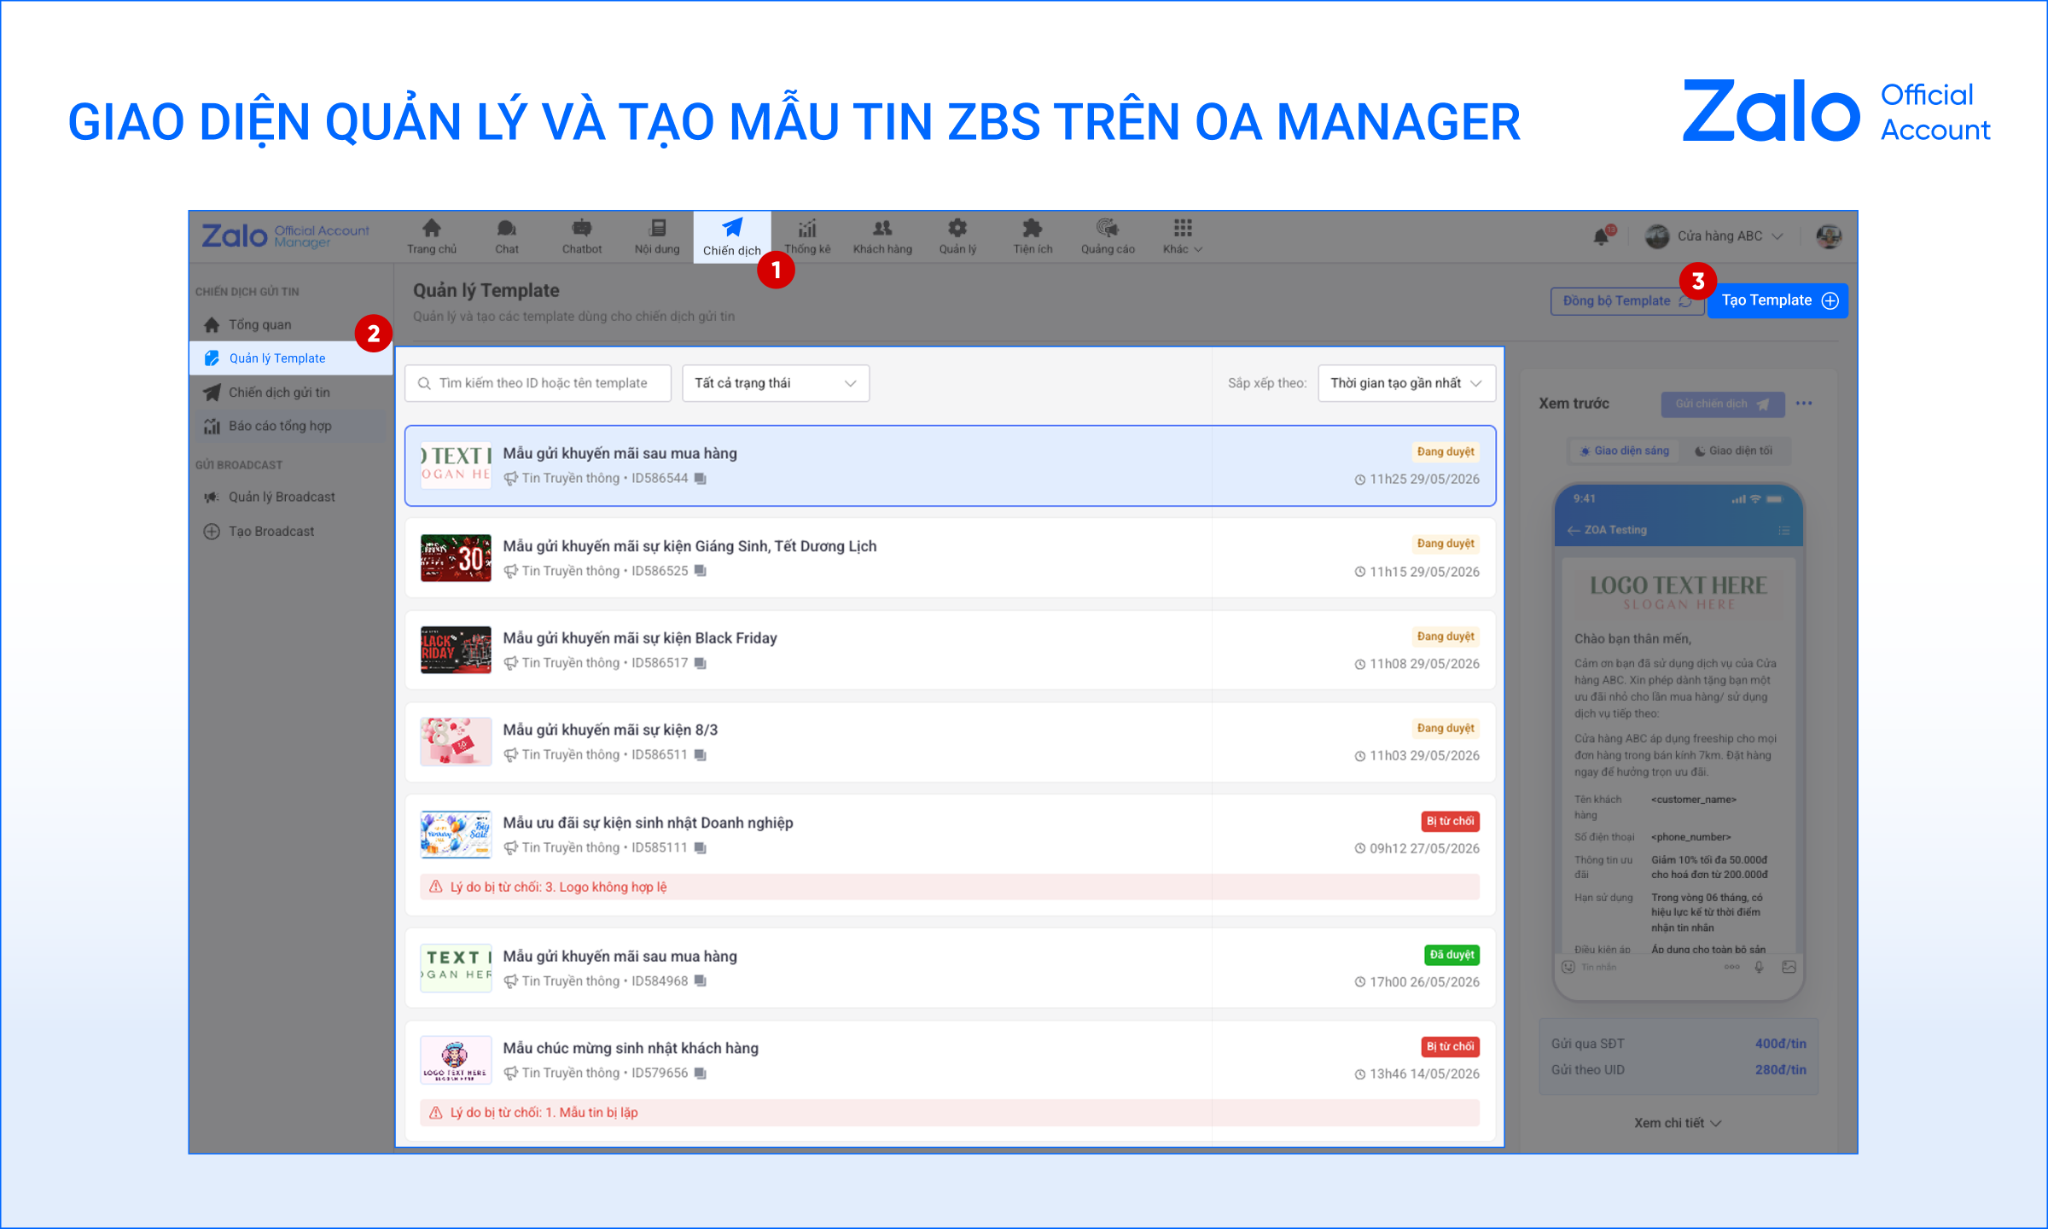Open the Black Friday template thumbnail
Viewport: 2048px width, 1229px height.
pos(456,650)
